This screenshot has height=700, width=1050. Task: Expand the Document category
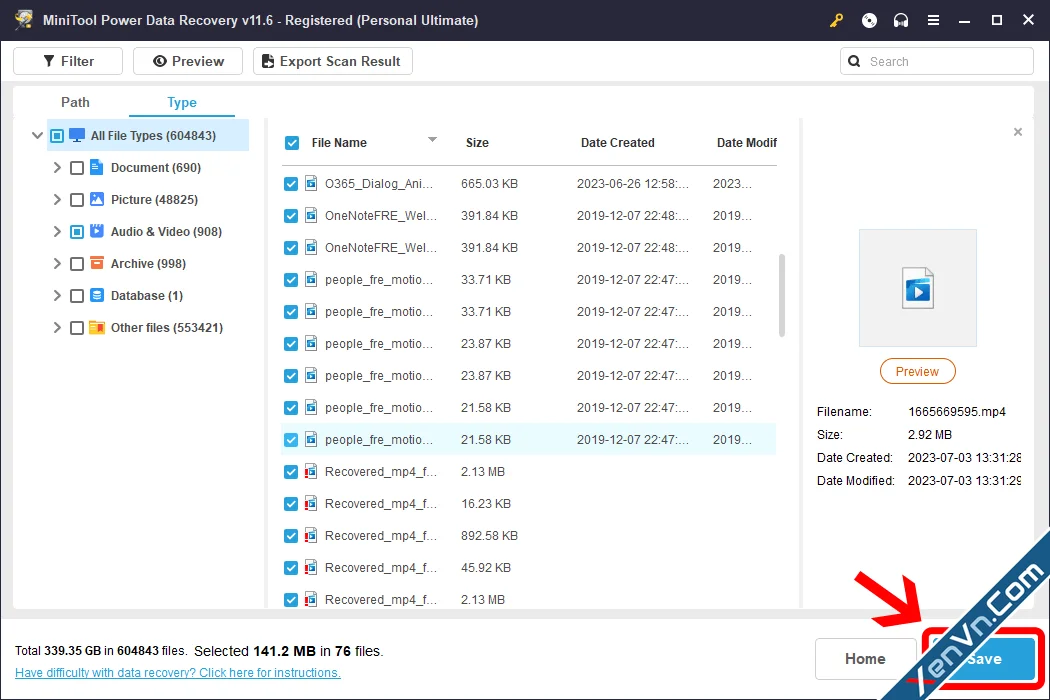pyautogui.click(x=57, y=167)
